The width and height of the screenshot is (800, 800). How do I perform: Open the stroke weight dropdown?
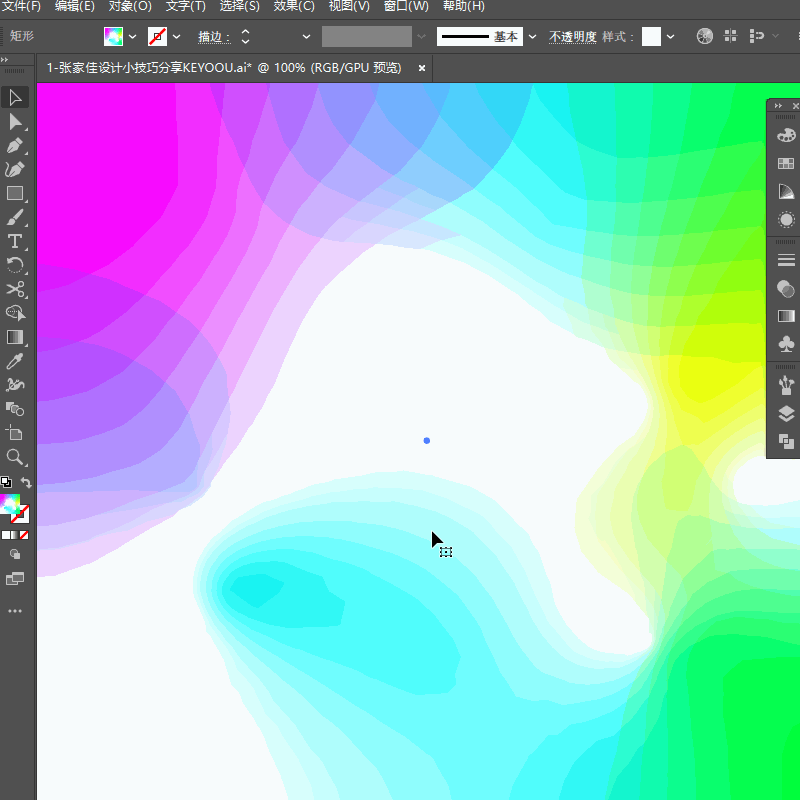tap(306, 37)
